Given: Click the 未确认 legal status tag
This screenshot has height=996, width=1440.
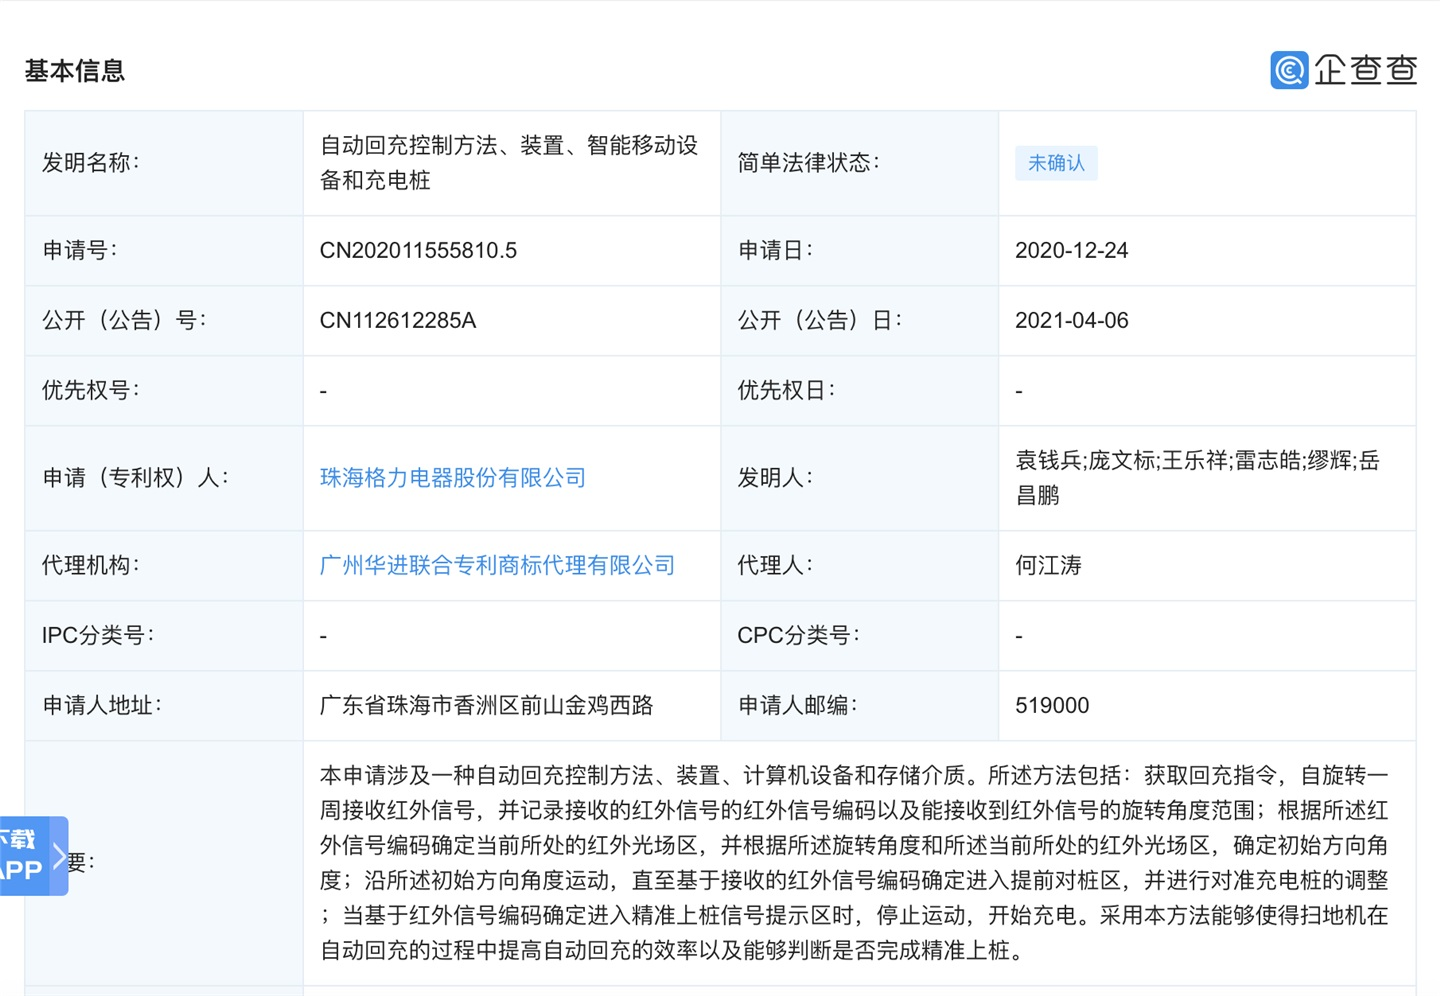Looking at the screenshot, I should (x=1056, y=163).
